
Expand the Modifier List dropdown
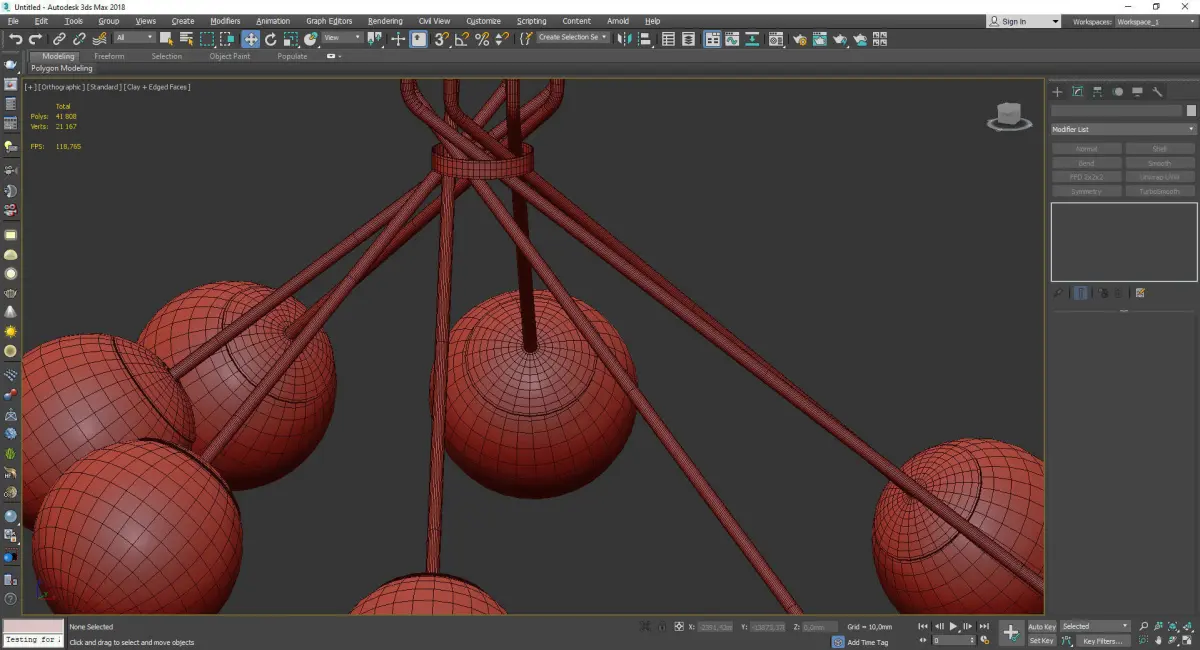point(1122,129)
